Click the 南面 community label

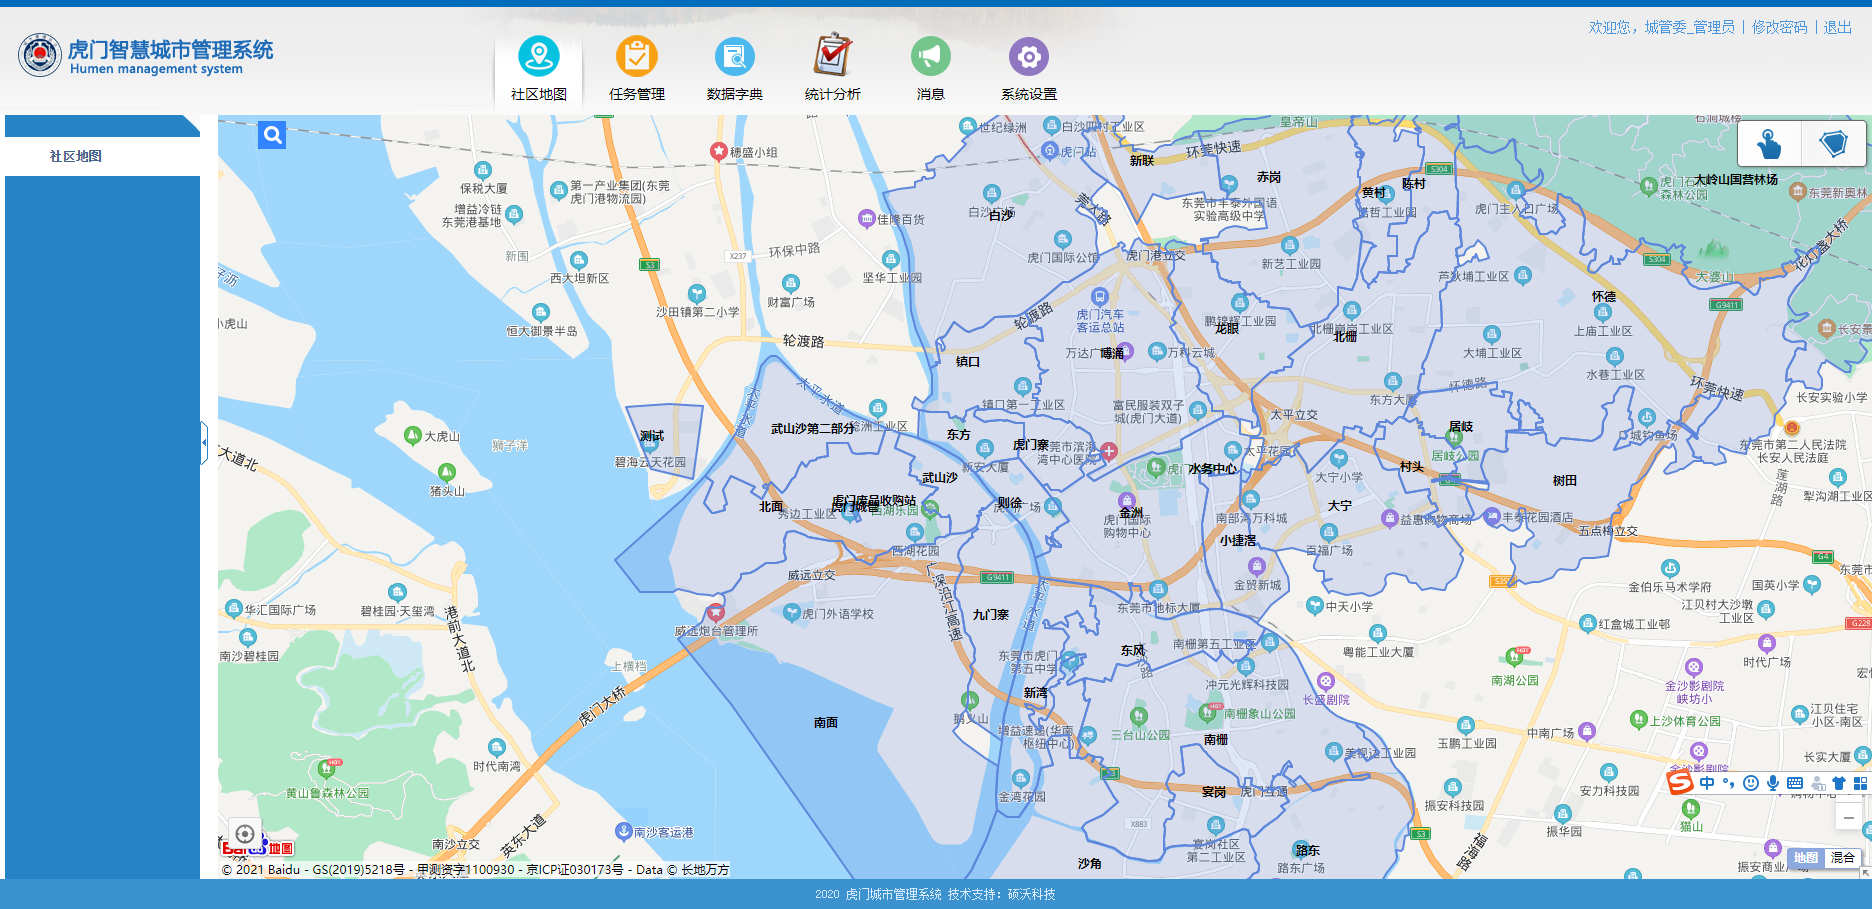(826, 722)
